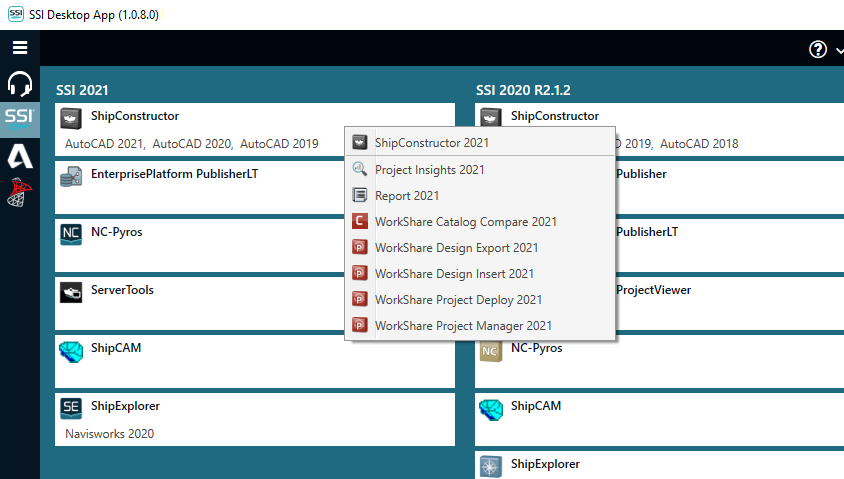844x479 pixels.
Task: Click ShipExplorer label under SSI 2020 R2.1.2
Action: click(545, 464)
